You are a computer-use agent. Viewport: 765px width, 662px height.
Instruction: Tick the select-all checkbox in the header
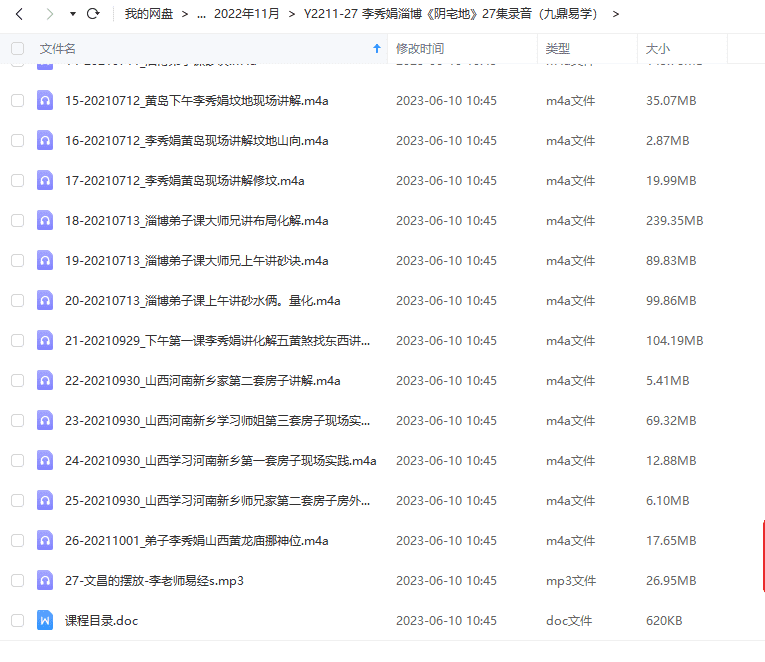pyautogui.click(x=17, y=48)
